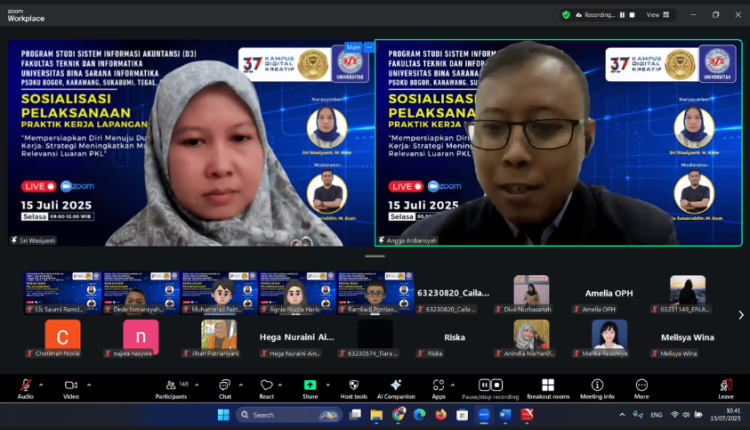Expand share options arrow beside Share

328,385
